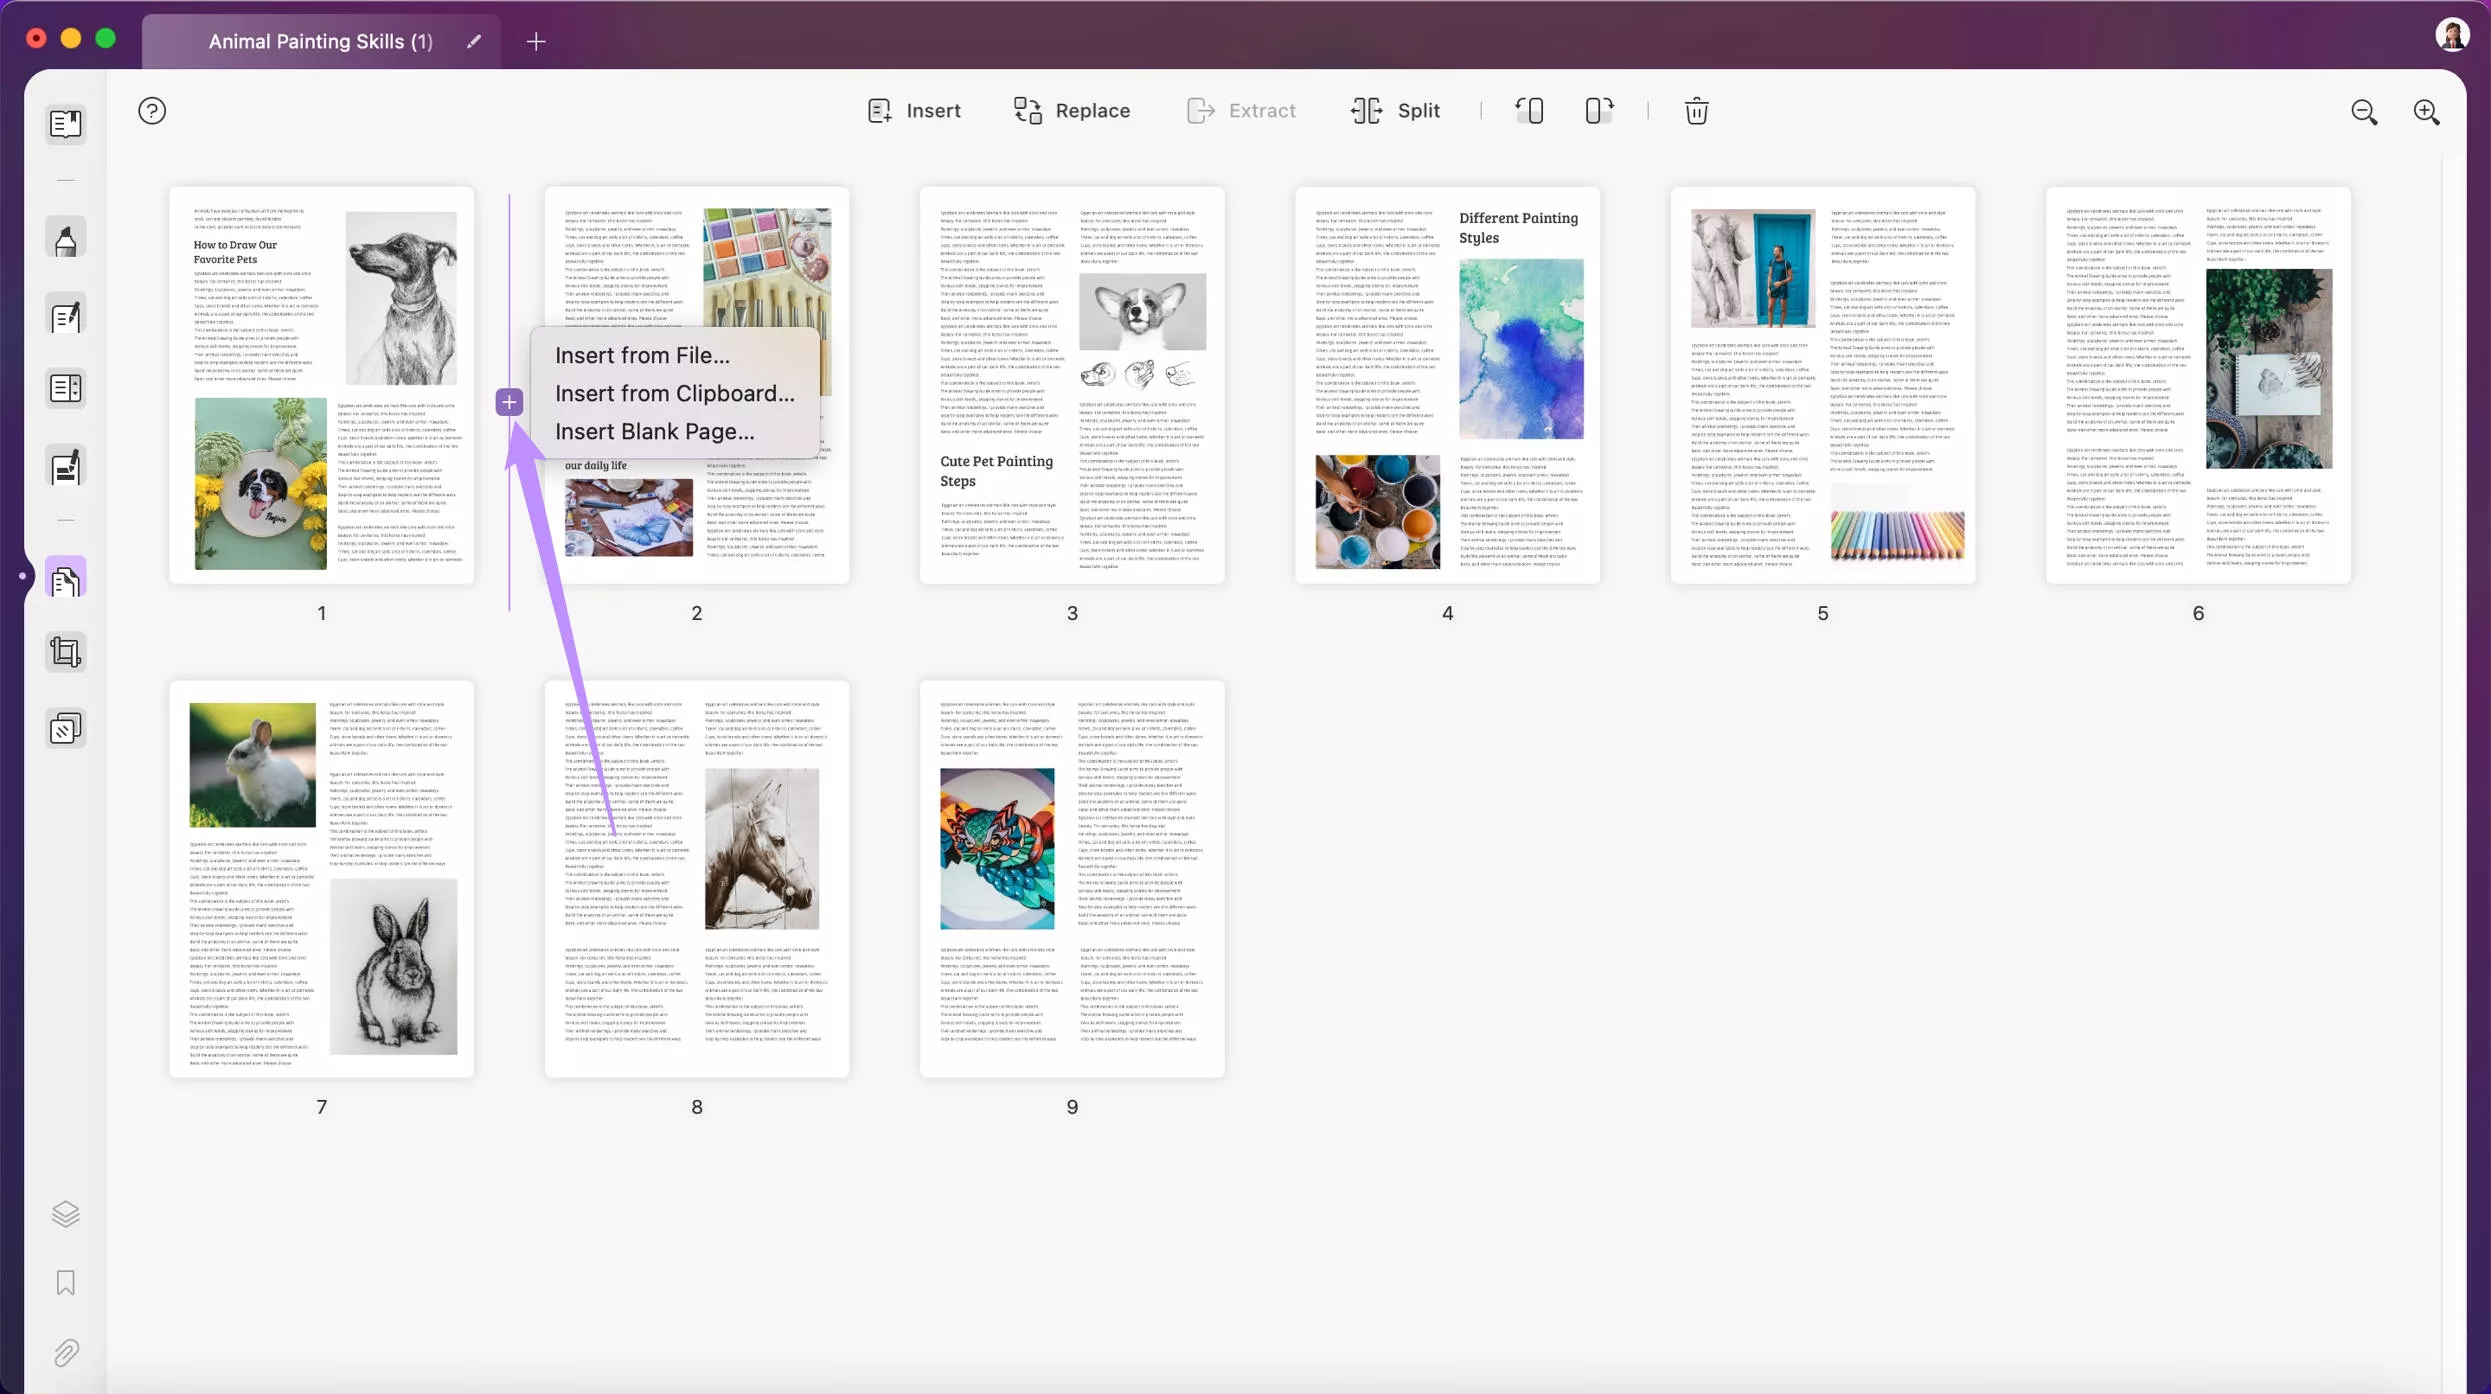Select Insert Blank Page option
This screenshot has height=1394, width=2491.
(x=655, y=431)
